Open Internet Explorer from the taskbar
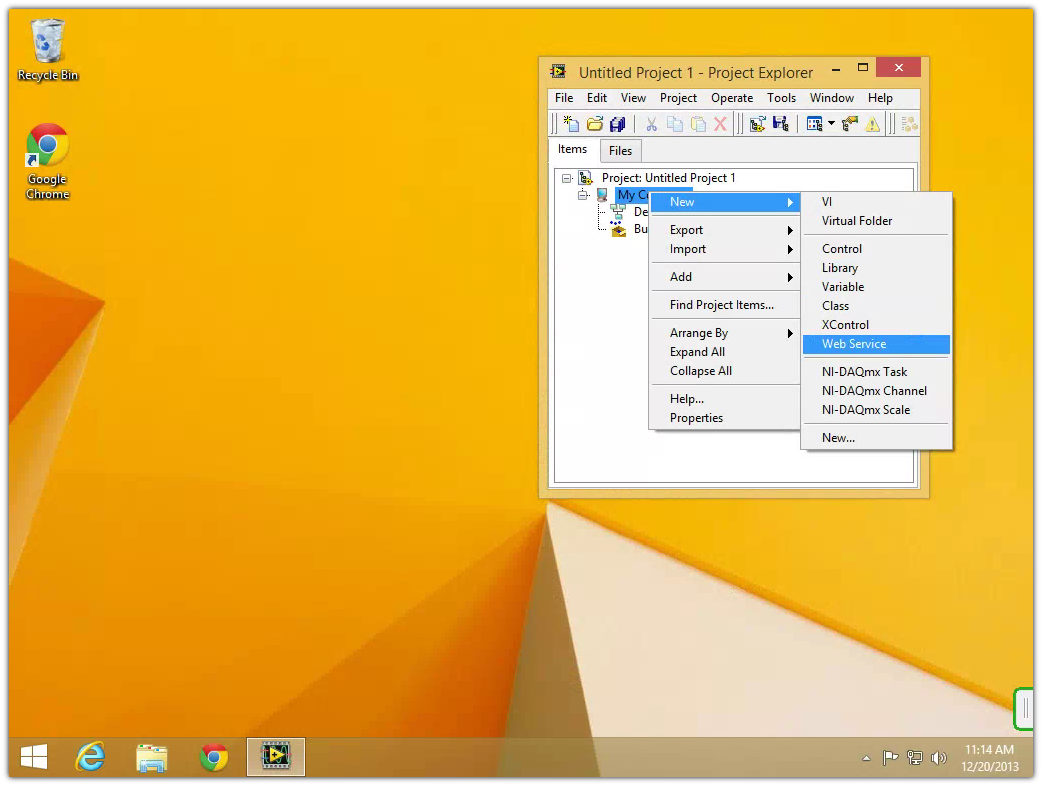1042x786 pixels. [91, 758]
